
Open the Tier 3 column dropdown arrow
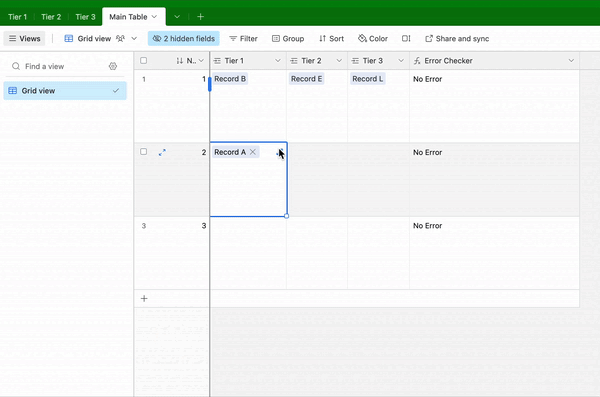tap(401, 61)
